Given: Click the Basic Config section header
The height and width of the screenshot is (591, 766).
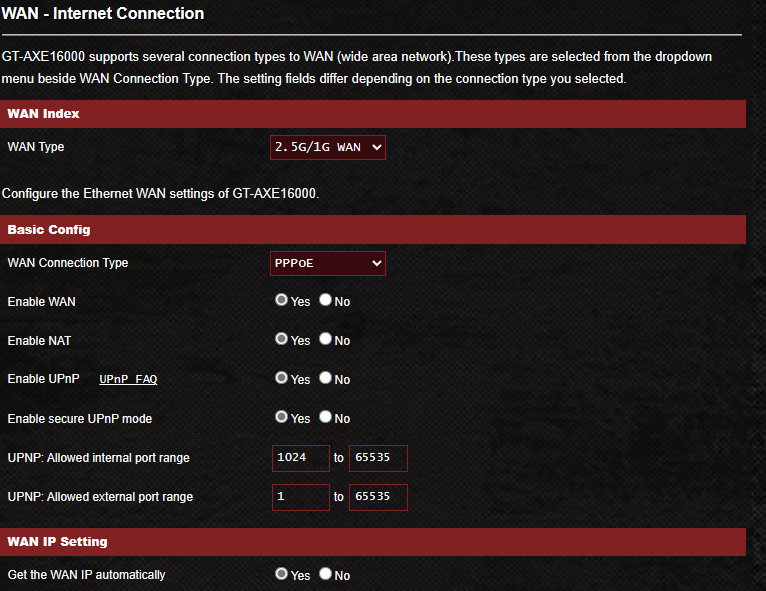Looking at the screenshot, I should (373, 230).
